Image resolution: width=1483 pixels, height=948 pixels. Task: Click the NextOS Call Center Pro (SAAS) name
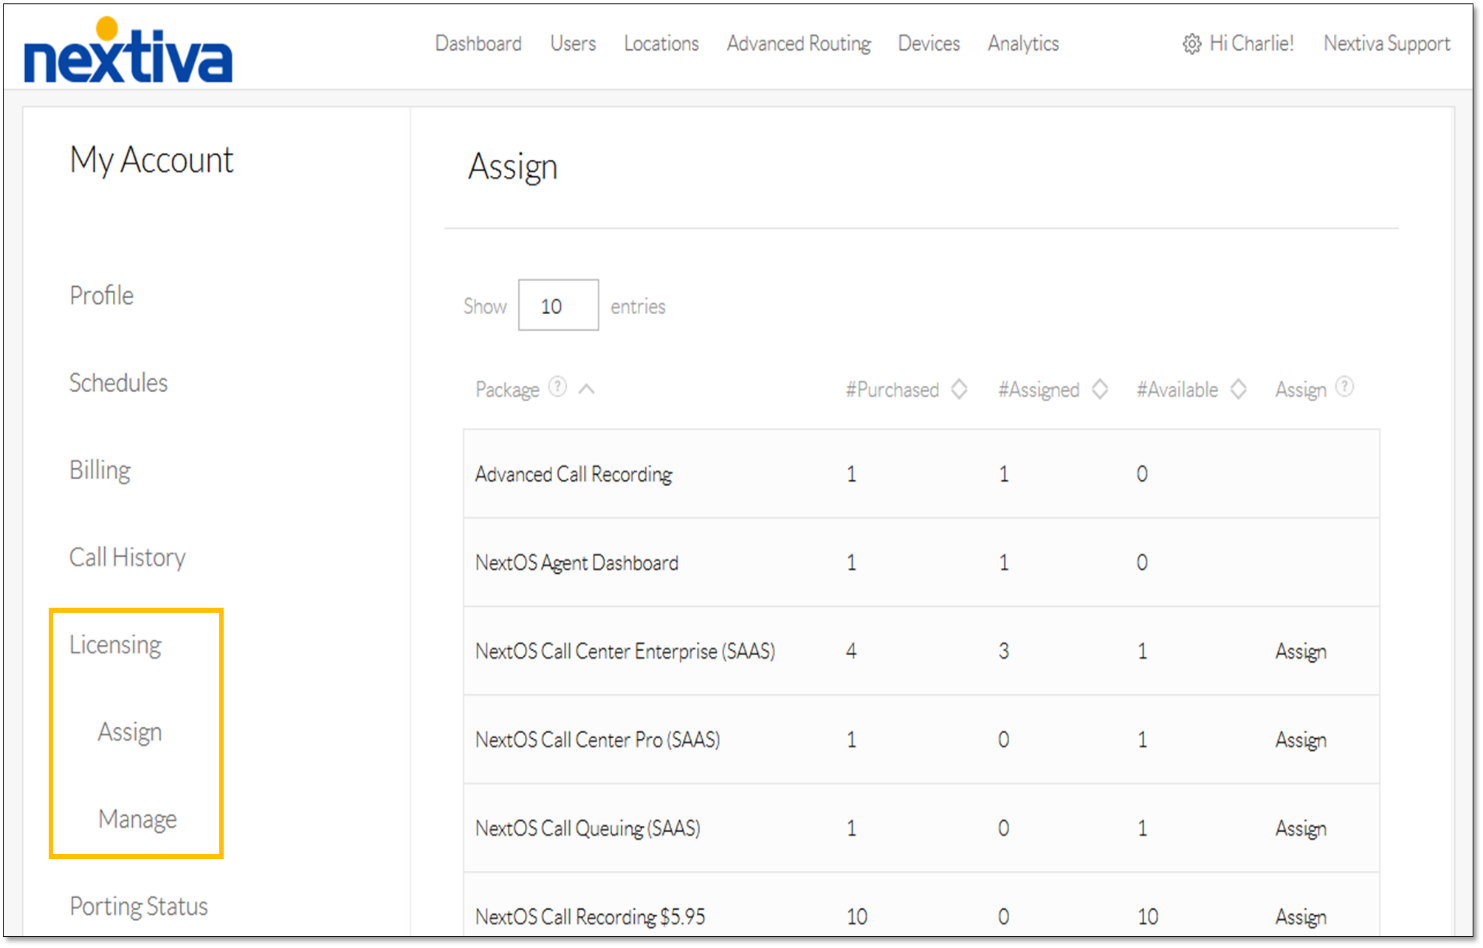point(598,740)
